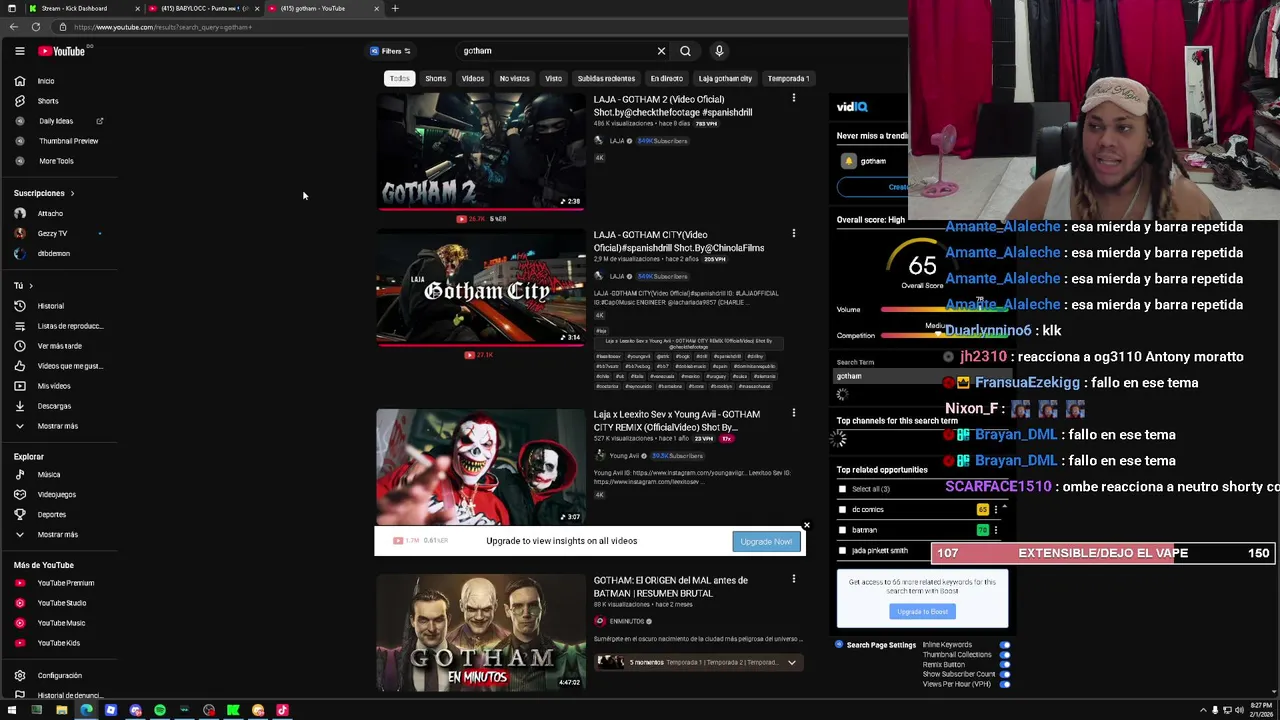Click the Upgrade to Boost button

[x=922, y=612]
